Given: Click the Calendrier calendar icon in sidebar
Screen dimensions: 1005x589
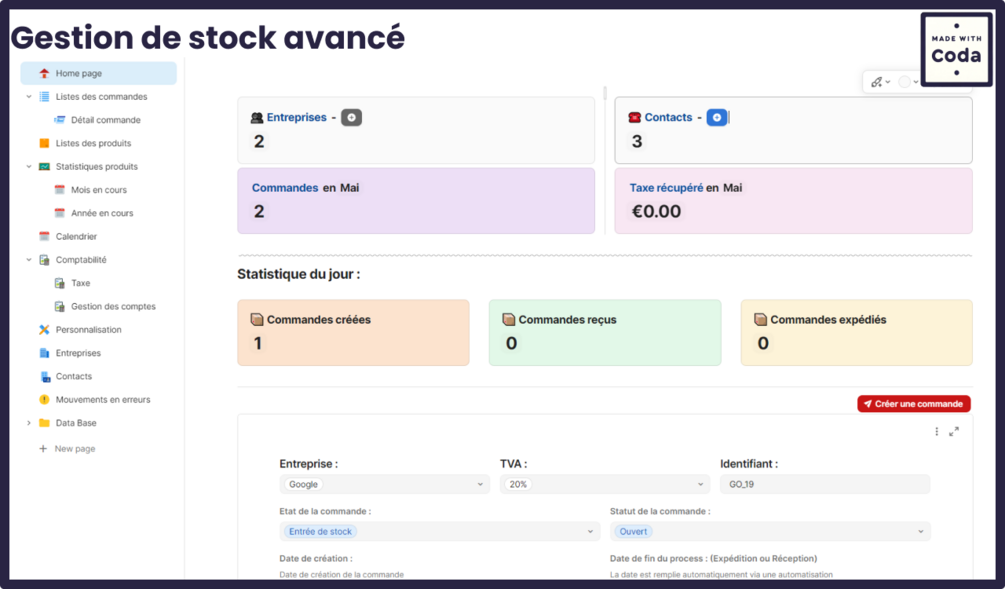Looking at the screenshot, I should point(44,237).
